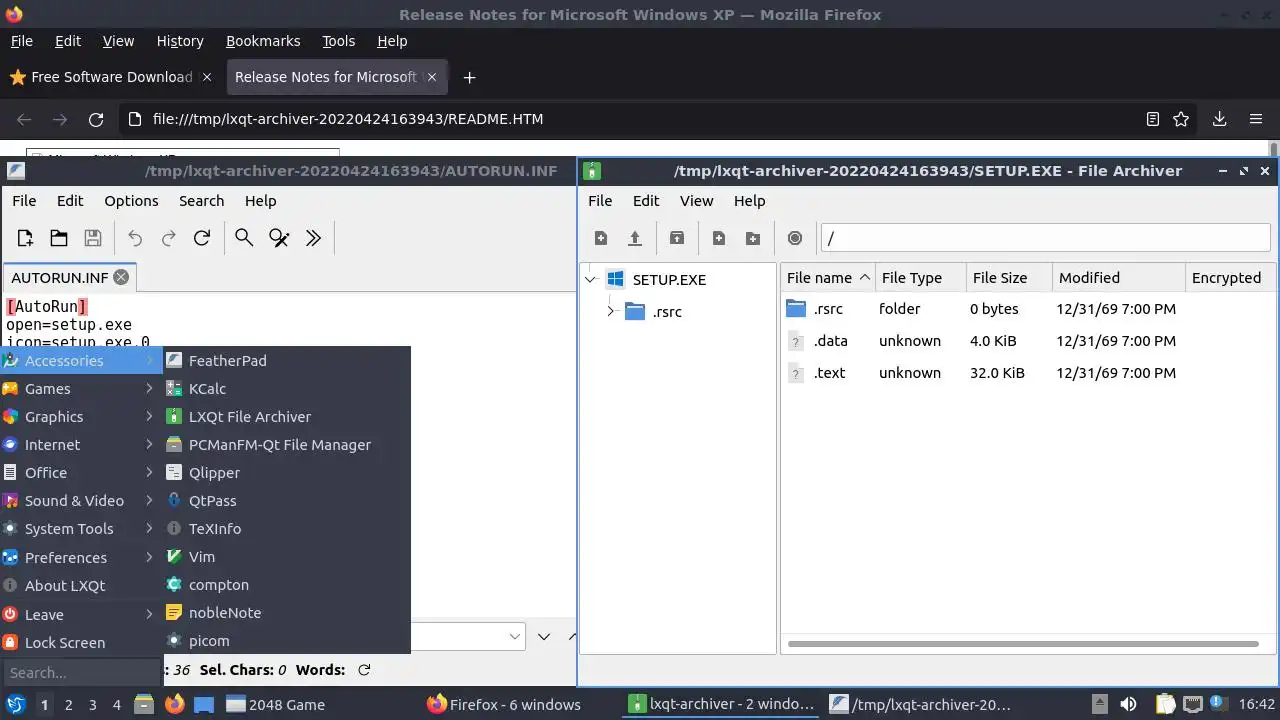The image size is (1280, 720).
Task: Switch to the Free Software Download tab
Action: click(x=112, y=77)
